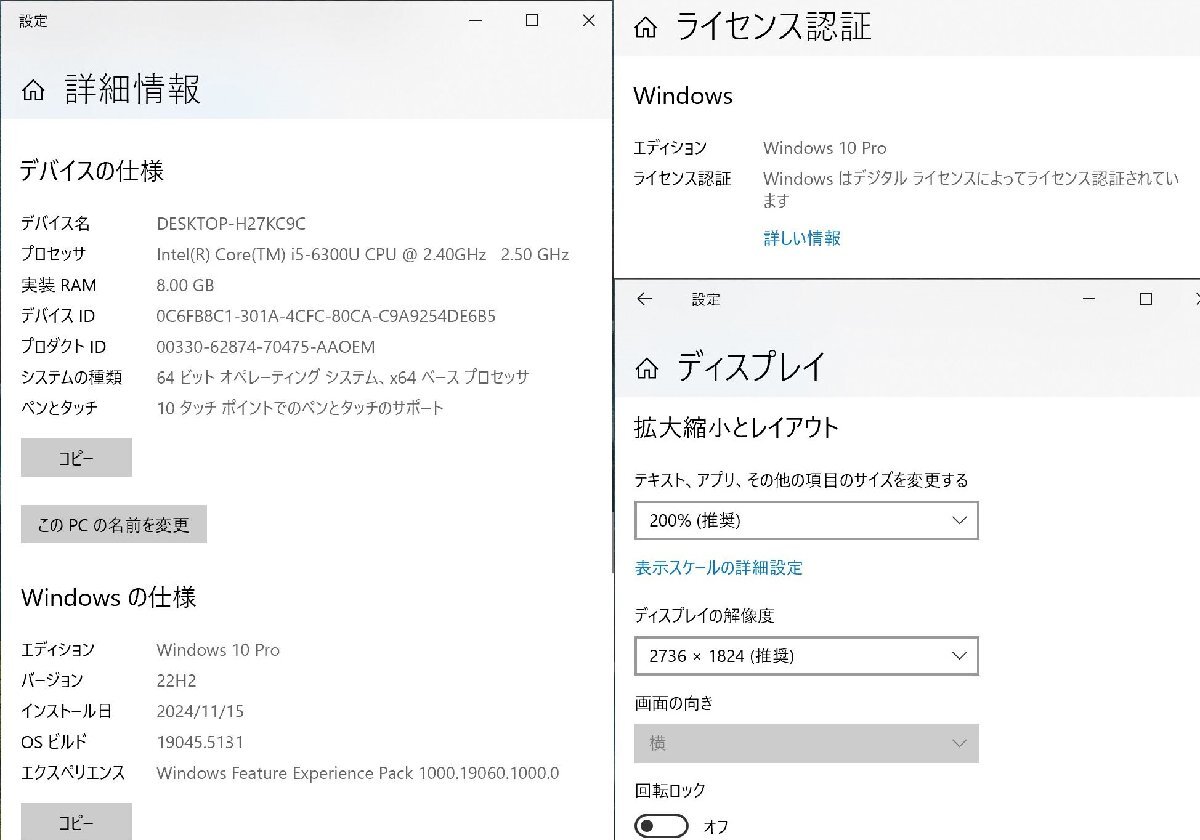Click the デバイスの仕様 heading
Viewport: 1200px width, 840px height.
[92, 171]
